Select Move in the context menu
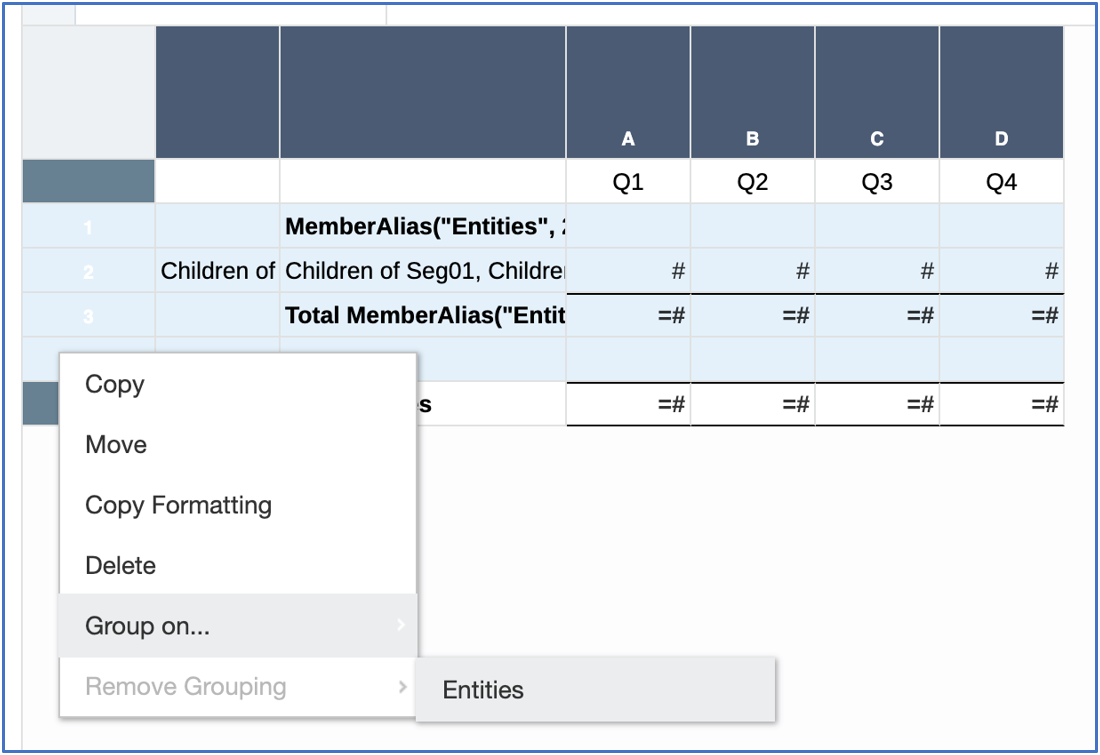The width and height of the screenshot is (1100, 755). [116, 445]
